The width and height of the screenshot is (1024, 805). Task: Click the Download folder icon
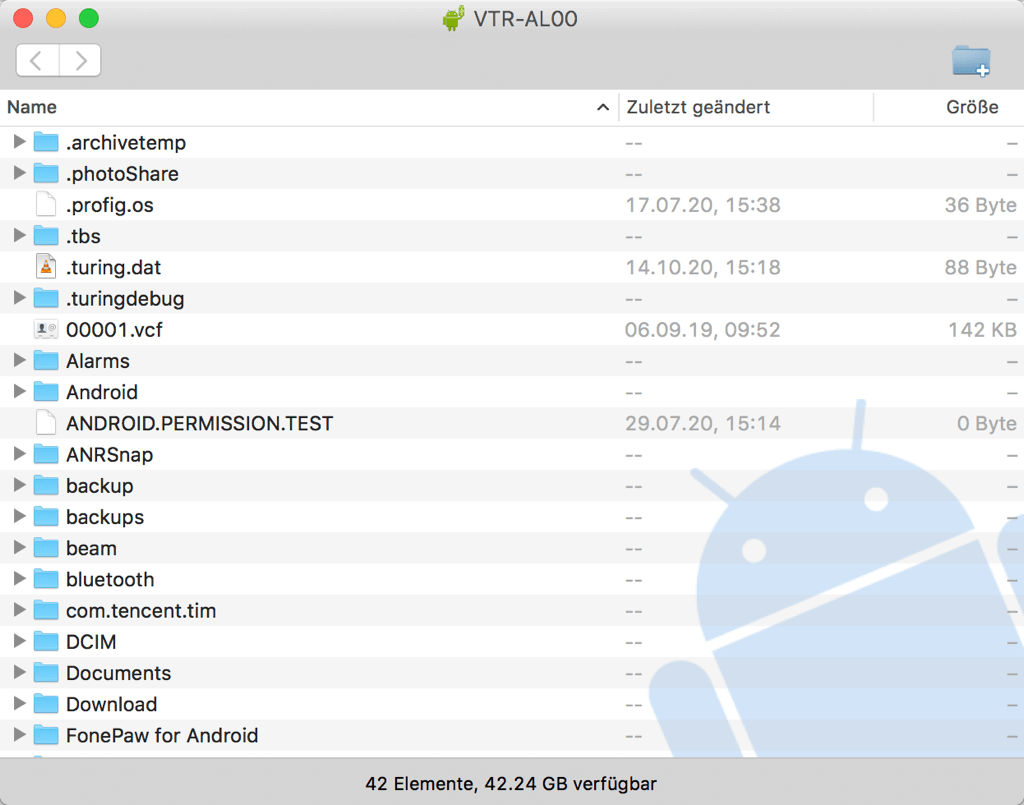click(x=46, y=704)
